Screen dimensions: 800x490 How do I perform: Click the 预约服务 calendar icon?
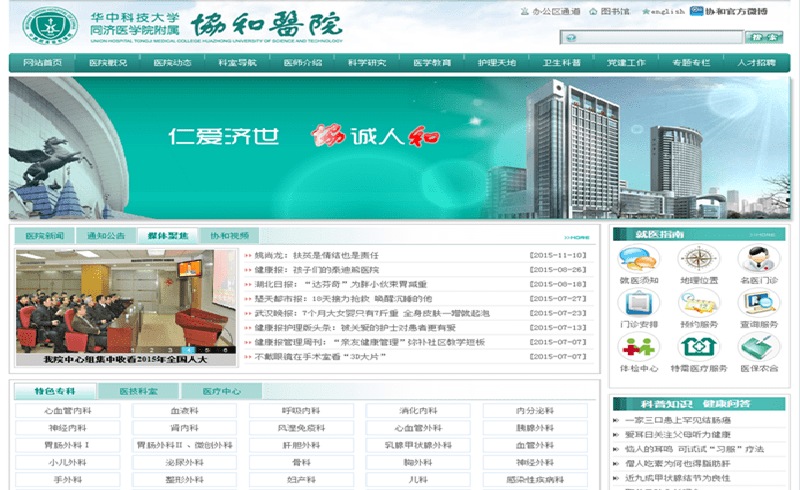tap(699, 304)
